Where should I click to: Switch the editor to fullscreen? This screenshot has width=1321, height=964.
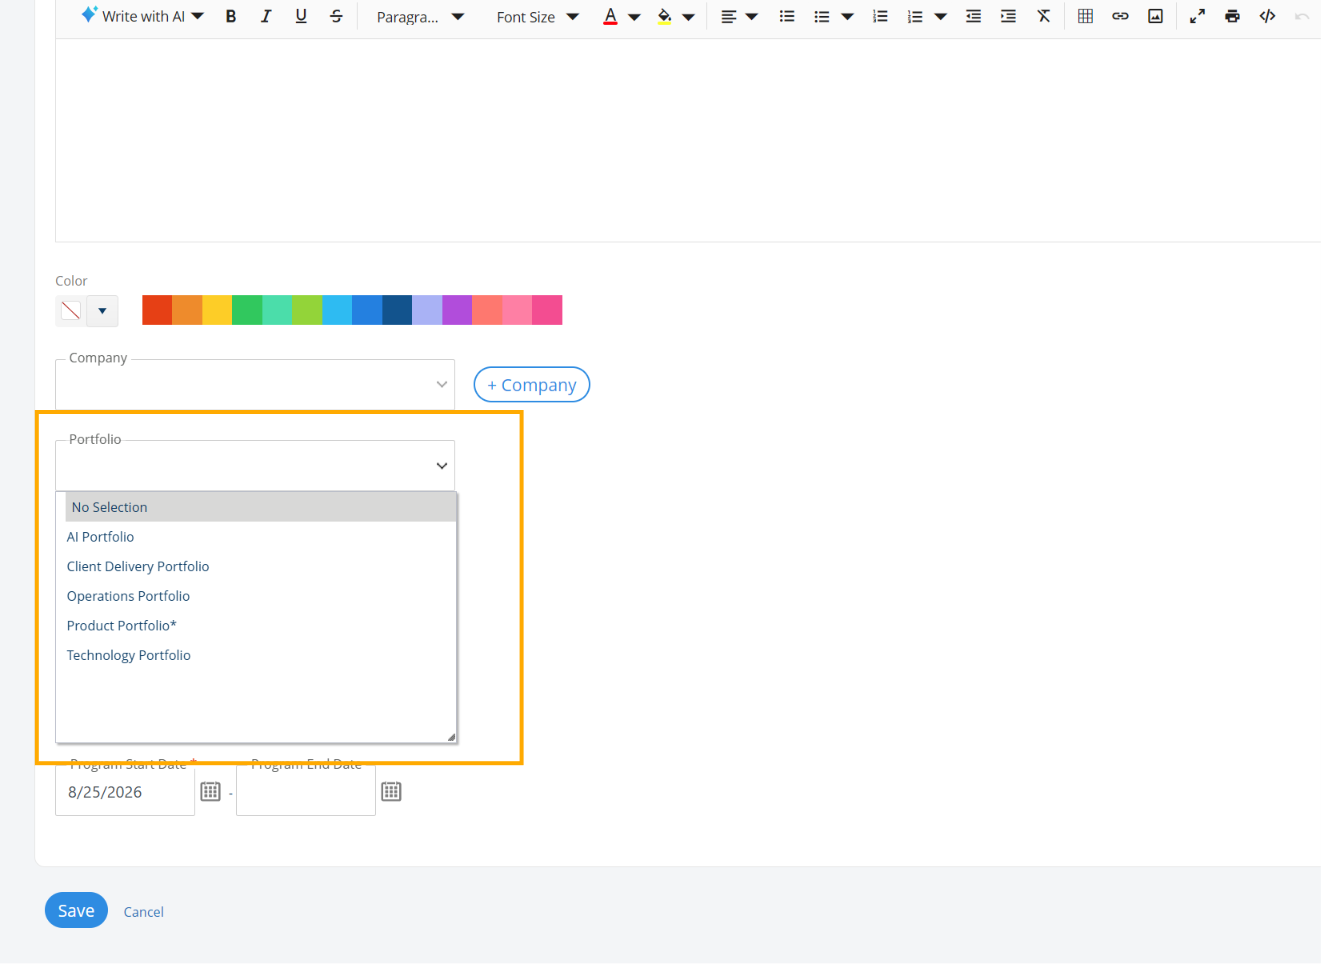1197,16
